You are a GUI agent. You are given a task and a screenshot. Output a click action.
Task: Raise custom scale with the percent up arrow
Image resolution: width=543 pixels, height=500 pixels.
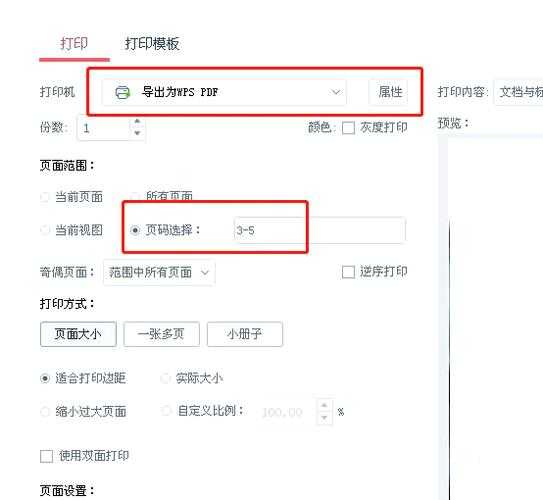pyautogui.click(x=324, y=405)
